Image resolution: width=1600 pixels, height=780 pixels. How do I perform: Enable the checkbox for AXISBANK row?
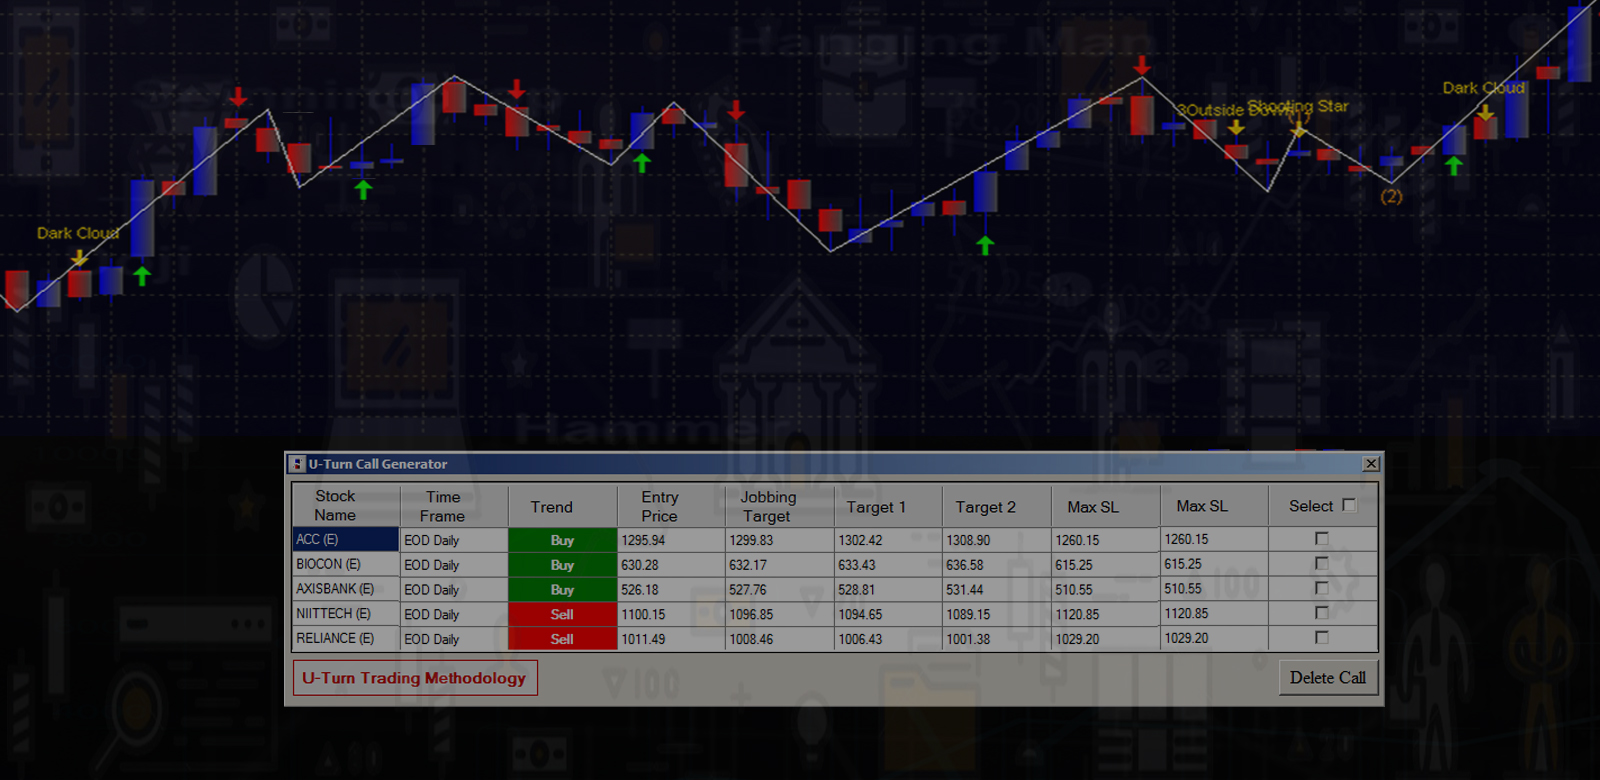click(1322, 589)
